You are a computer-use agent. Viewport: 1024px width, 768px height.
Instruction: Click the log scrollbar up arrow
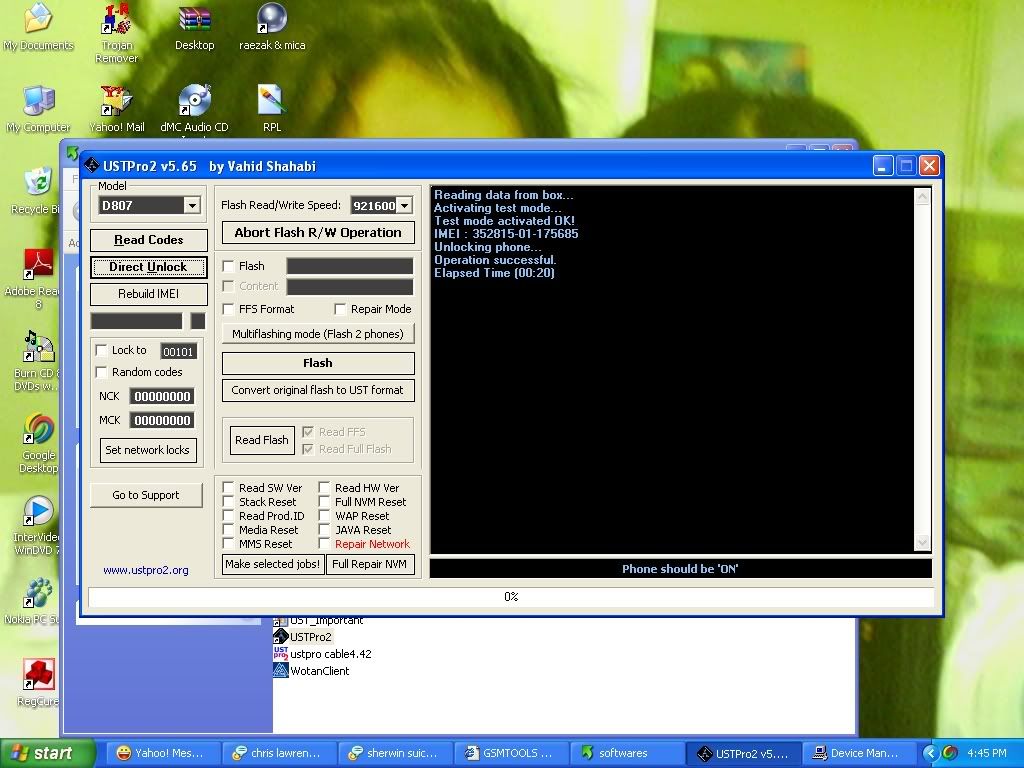922,197
